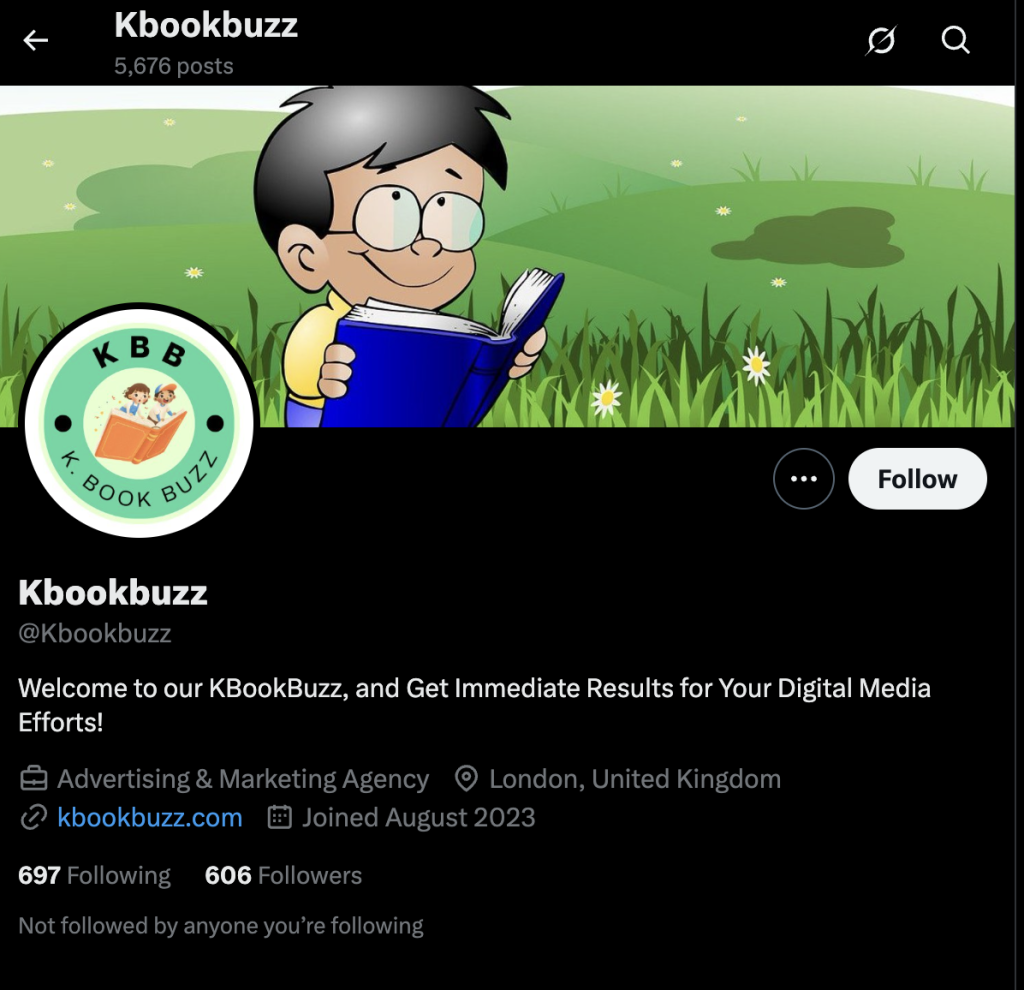Open search with magnifier icon
The width and height of the screenshot is (1024, 990).
(955, 40)
